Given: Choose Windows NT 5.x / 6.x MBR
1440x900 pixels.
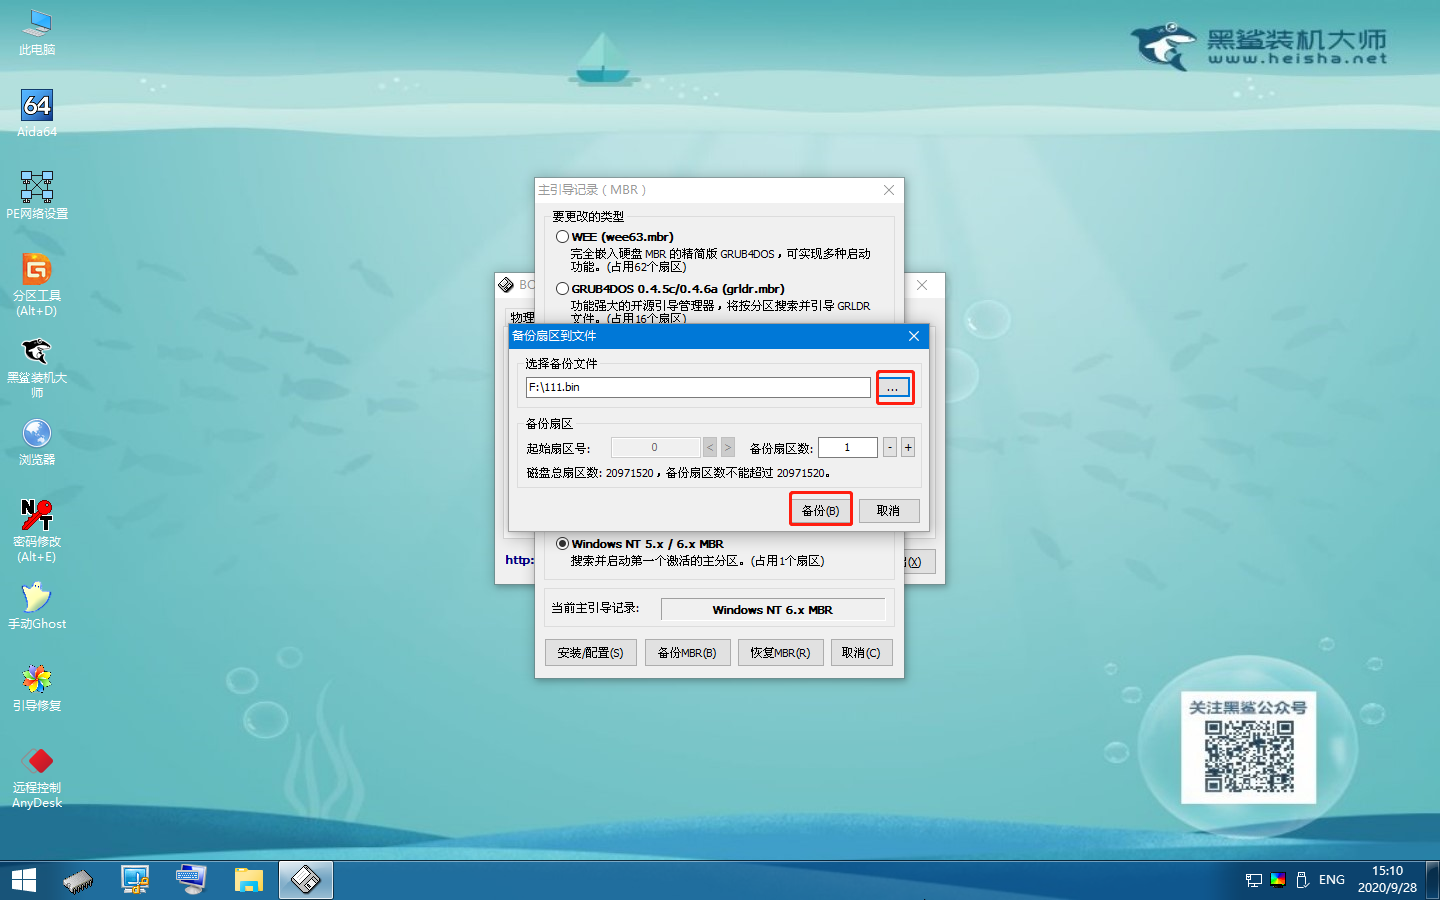Looking at the screenshot, I should (562, 544).
